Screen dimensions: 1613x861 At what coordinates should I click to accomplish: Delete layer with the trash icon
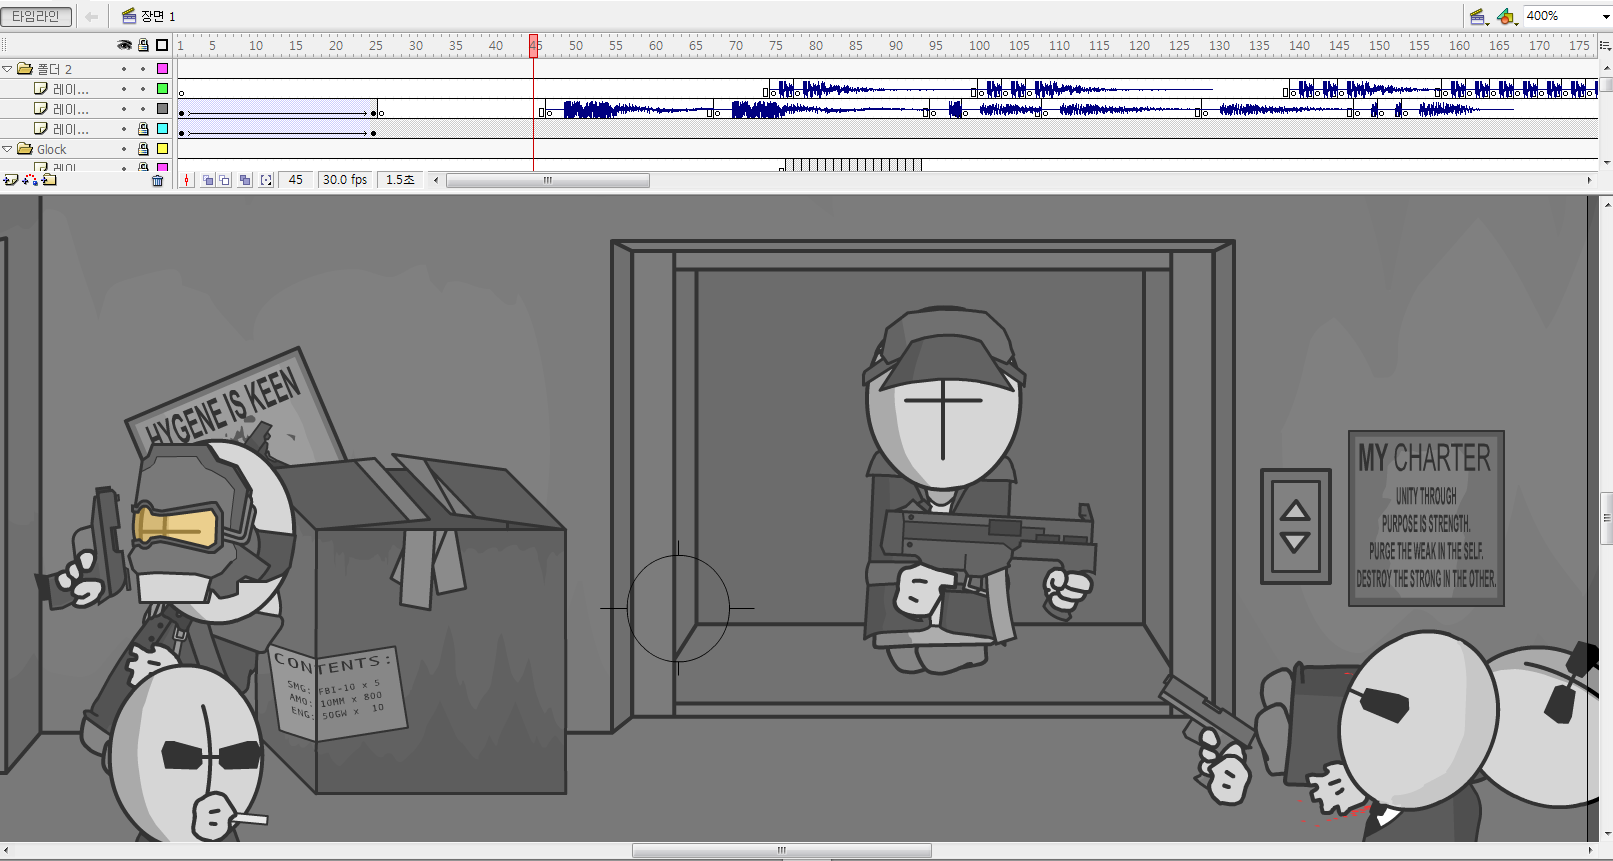[157, 181]
